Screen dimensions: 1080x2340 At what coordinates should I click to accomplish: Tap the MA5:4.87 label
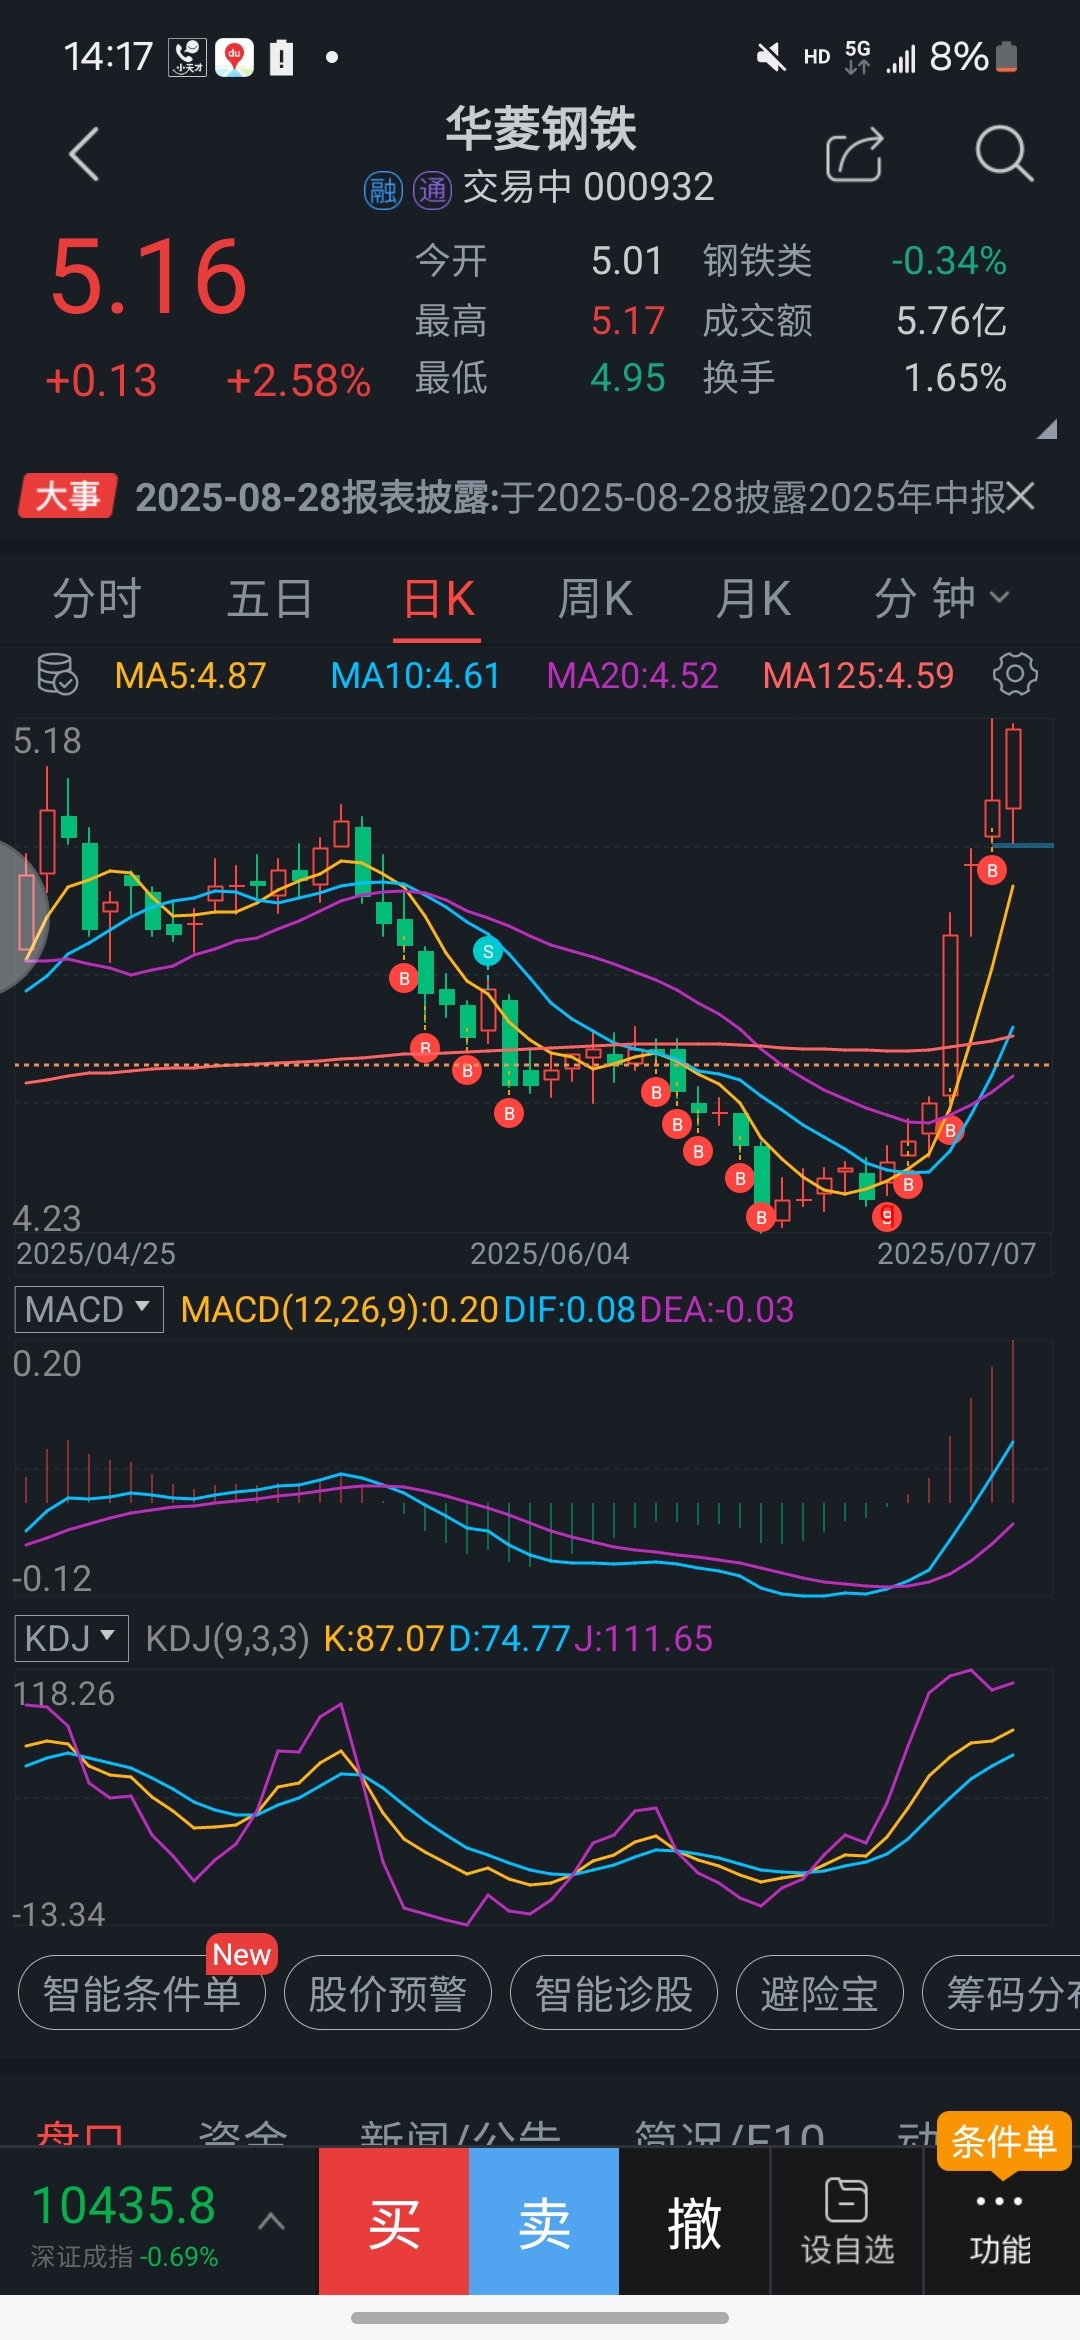[190, 676]
